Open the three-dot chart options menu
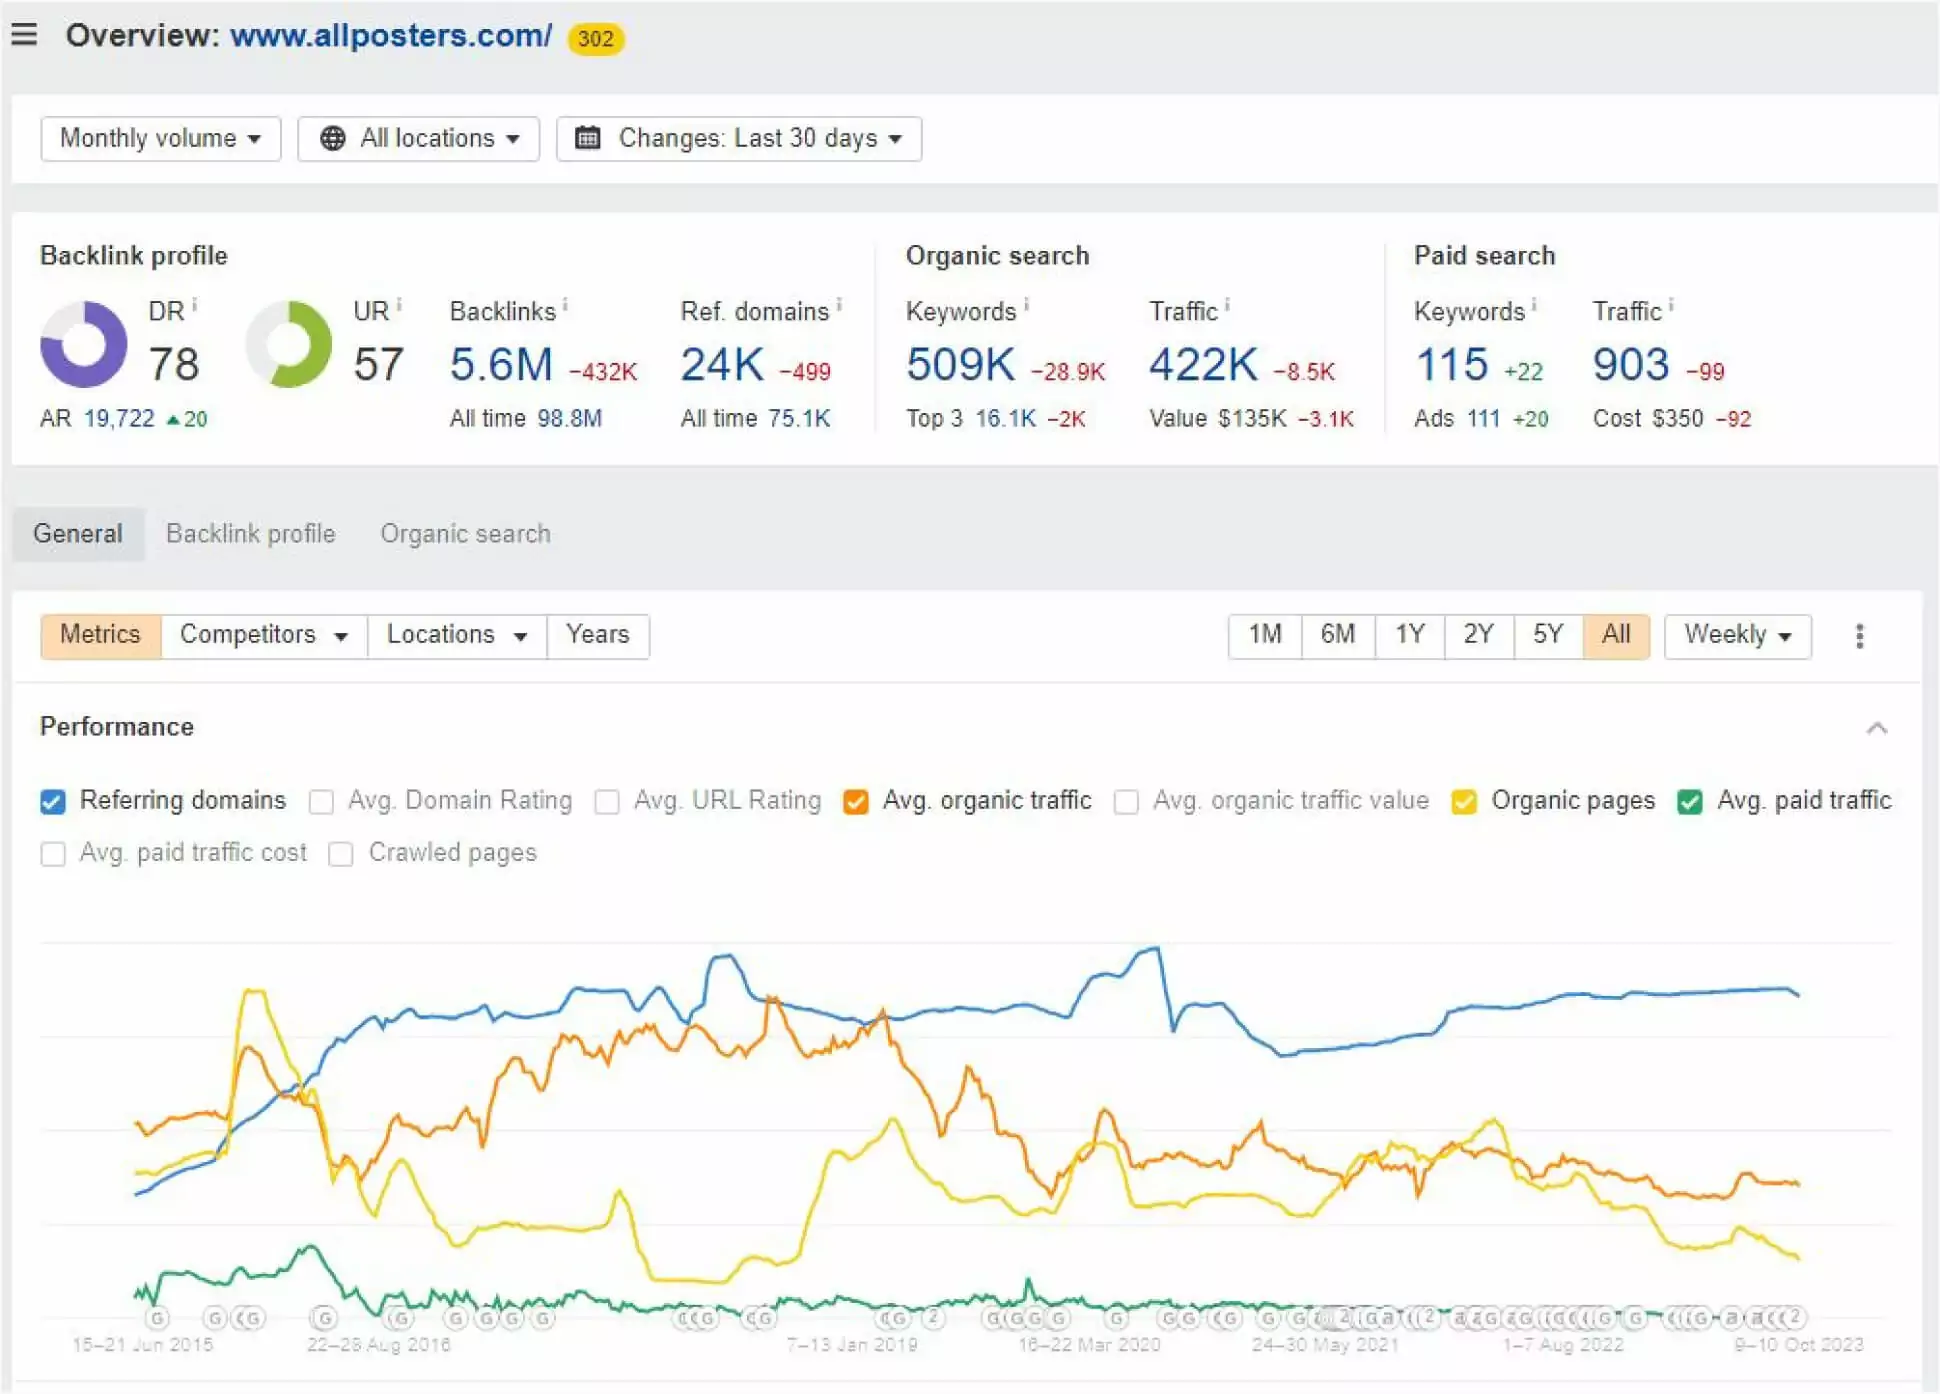Screen dimensions: 1940x1394 coord(1860,636)
